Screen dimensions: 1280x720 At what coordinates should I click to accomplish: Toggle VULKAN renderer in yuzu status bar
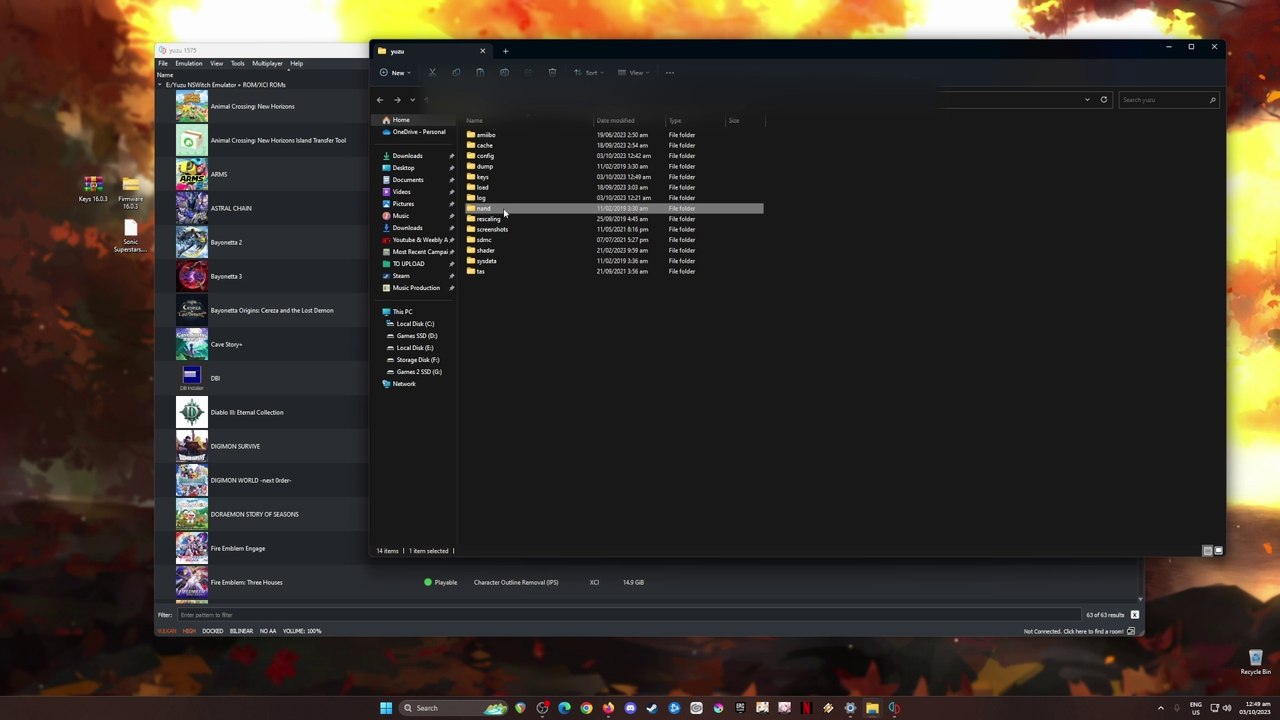(x=167, y=631)
